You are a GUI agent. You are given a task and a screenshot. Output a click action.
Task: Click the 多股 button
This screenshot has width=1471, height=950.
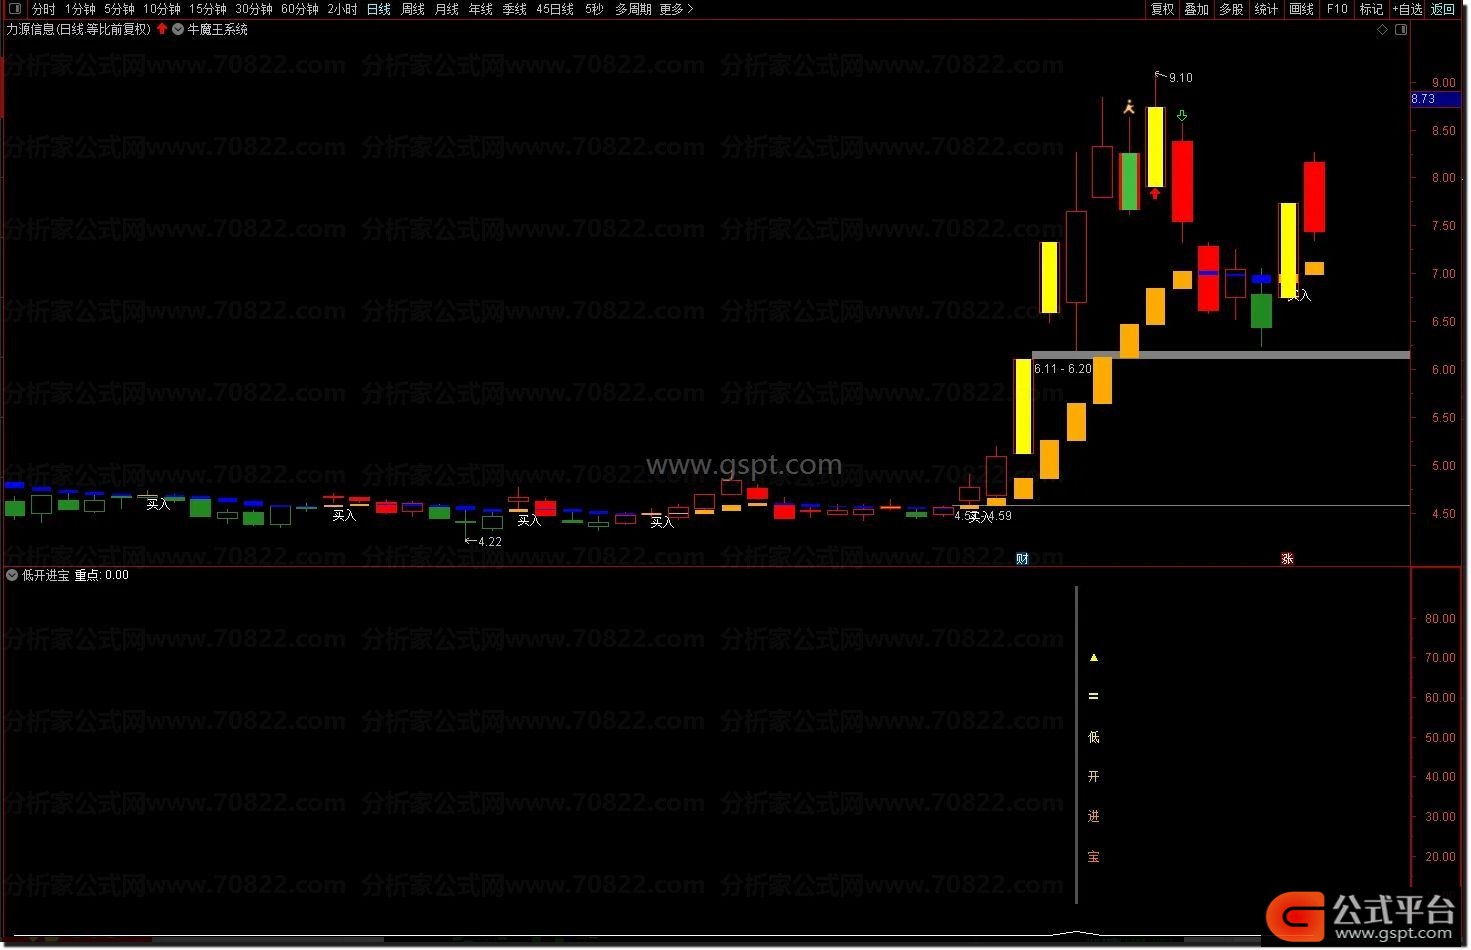coord(1232,9)
